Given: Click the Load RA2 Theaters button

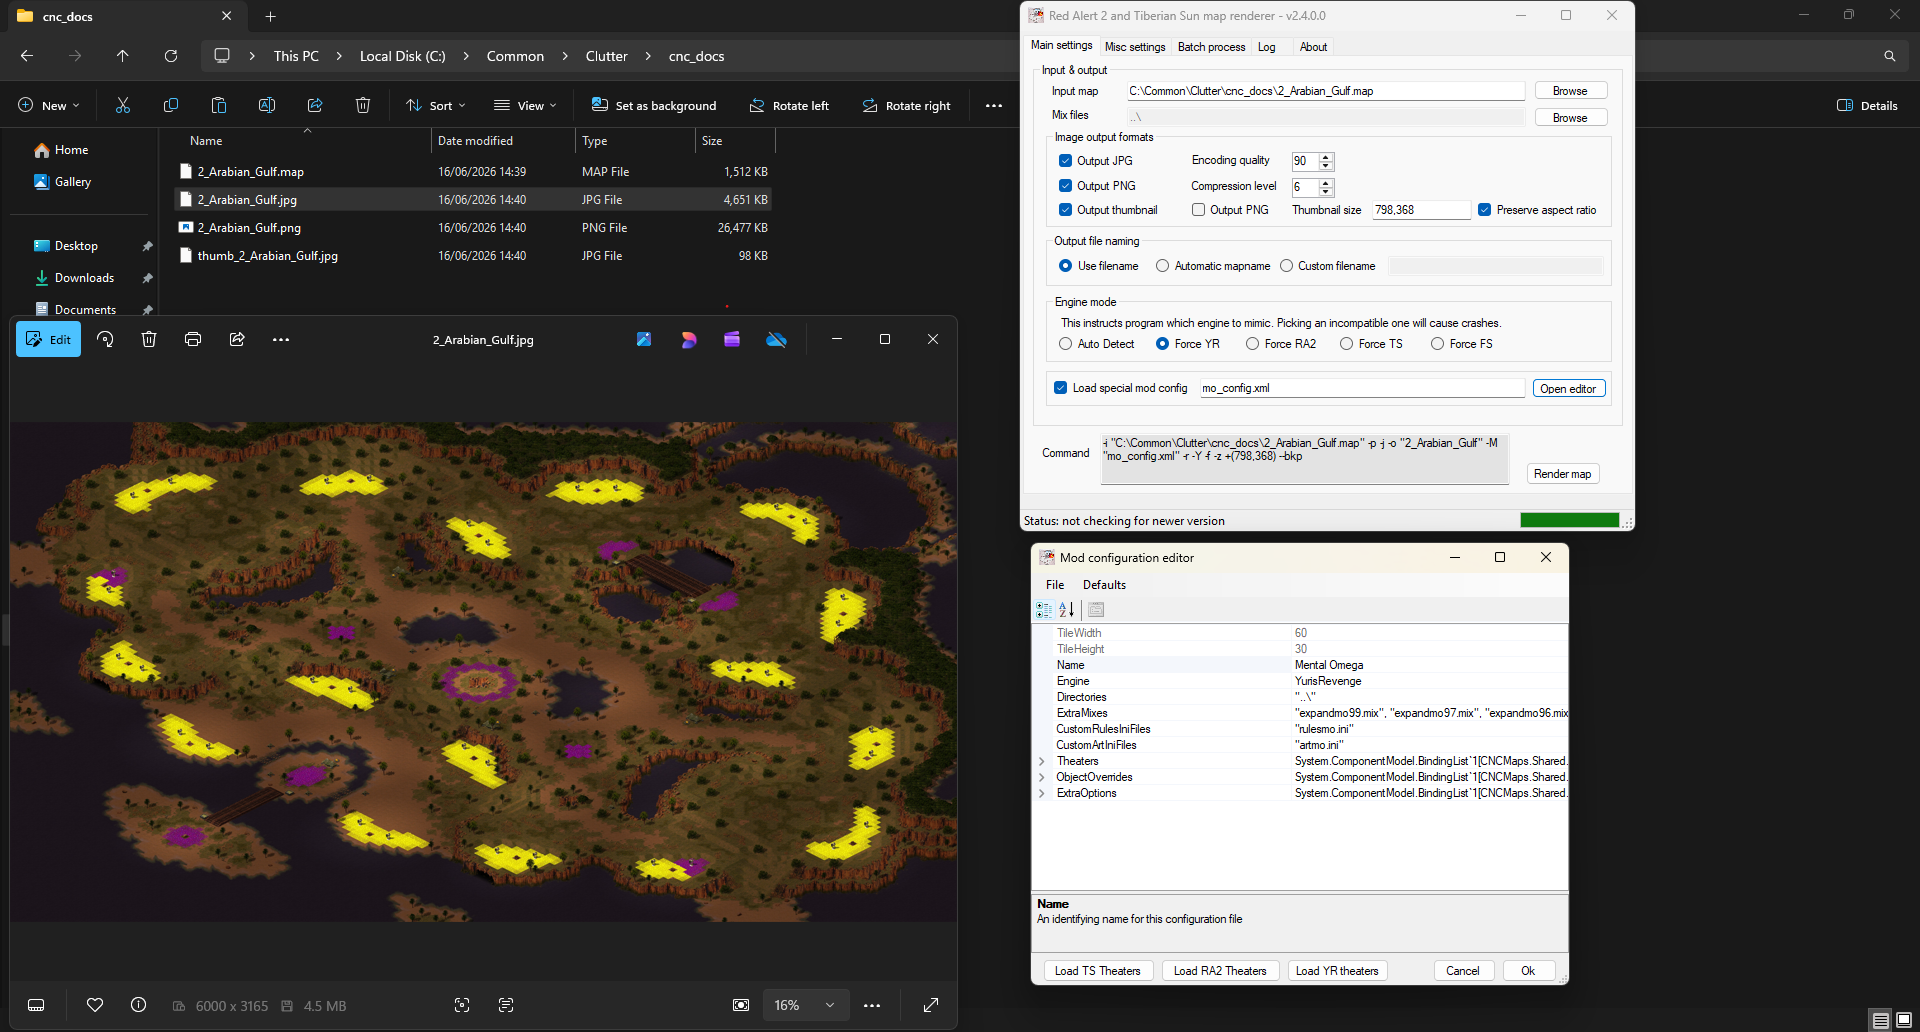Looking at the screenshot, I should (1220, 971).
